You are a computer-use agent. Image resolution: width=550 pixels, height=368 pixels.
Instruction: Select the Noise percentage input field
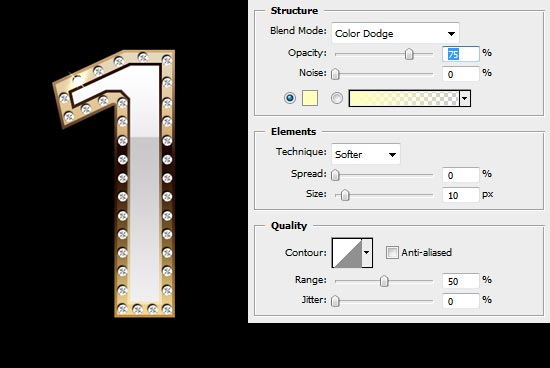[x=461, y=74]
